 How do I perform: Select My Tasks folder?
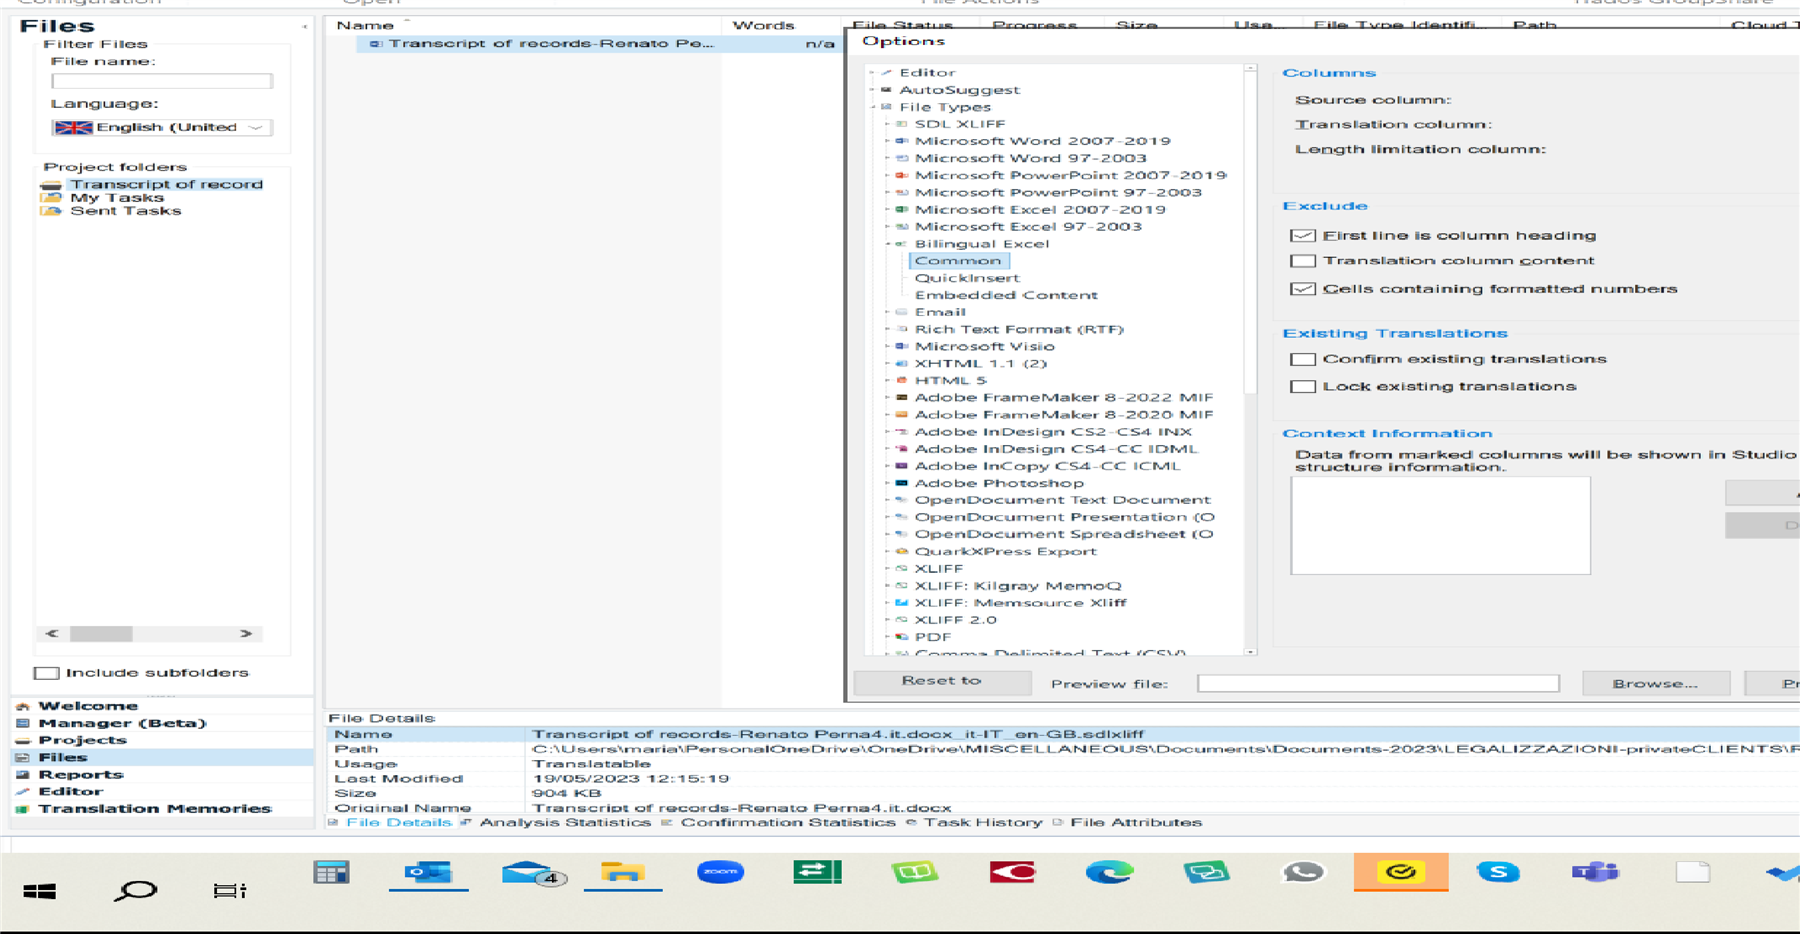(116, 197)
